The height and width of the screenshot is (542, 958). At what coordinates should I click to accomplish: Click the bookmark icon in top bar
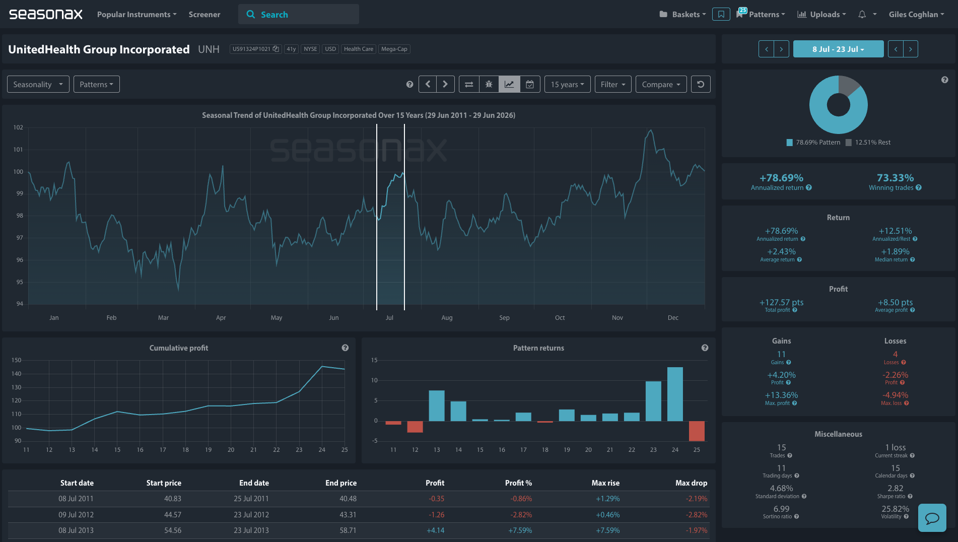721,14
